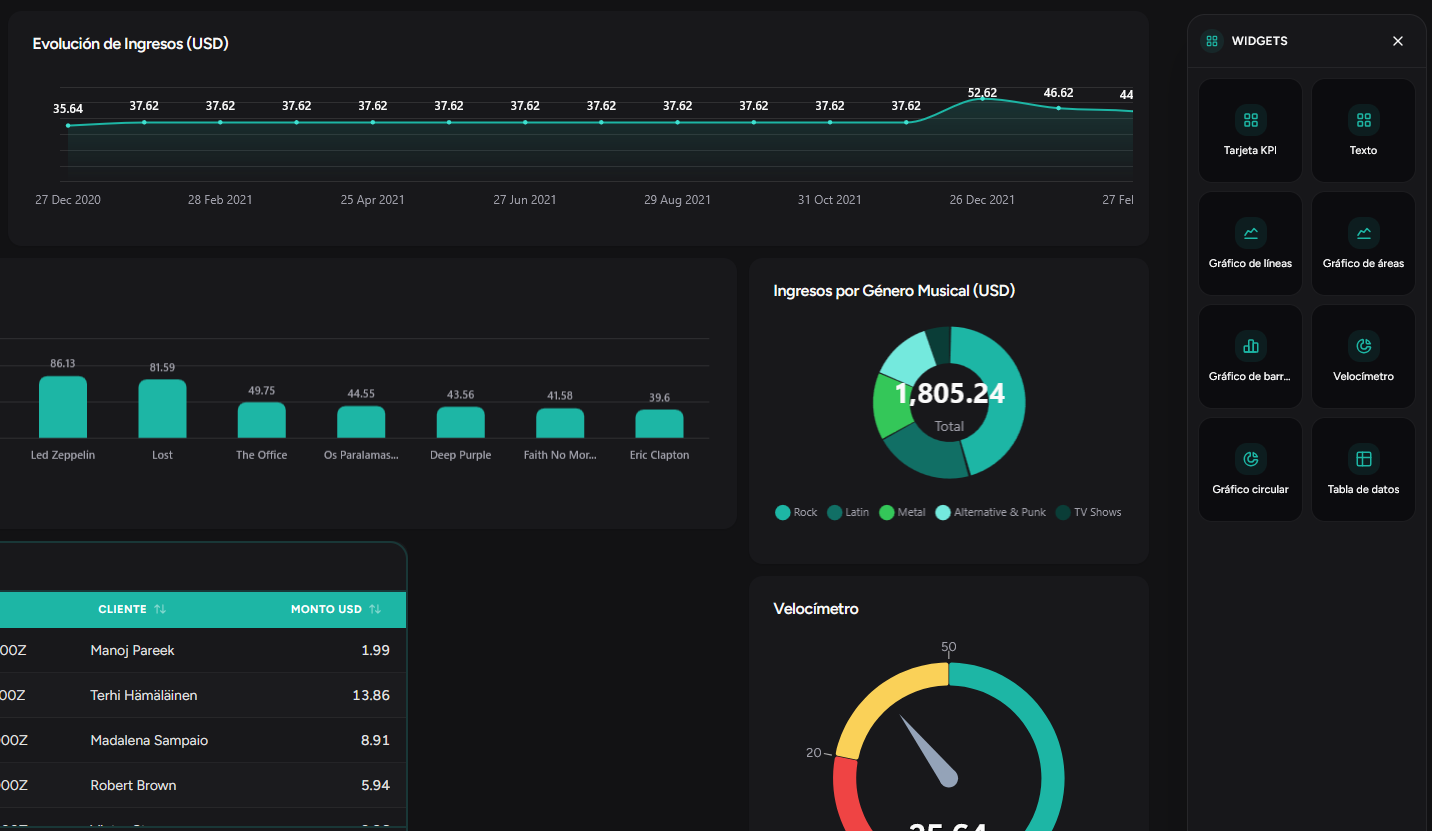
Task: Click the 26 Dec 2021 axis label
Action: pyautogui.click(x=982, y=200)
